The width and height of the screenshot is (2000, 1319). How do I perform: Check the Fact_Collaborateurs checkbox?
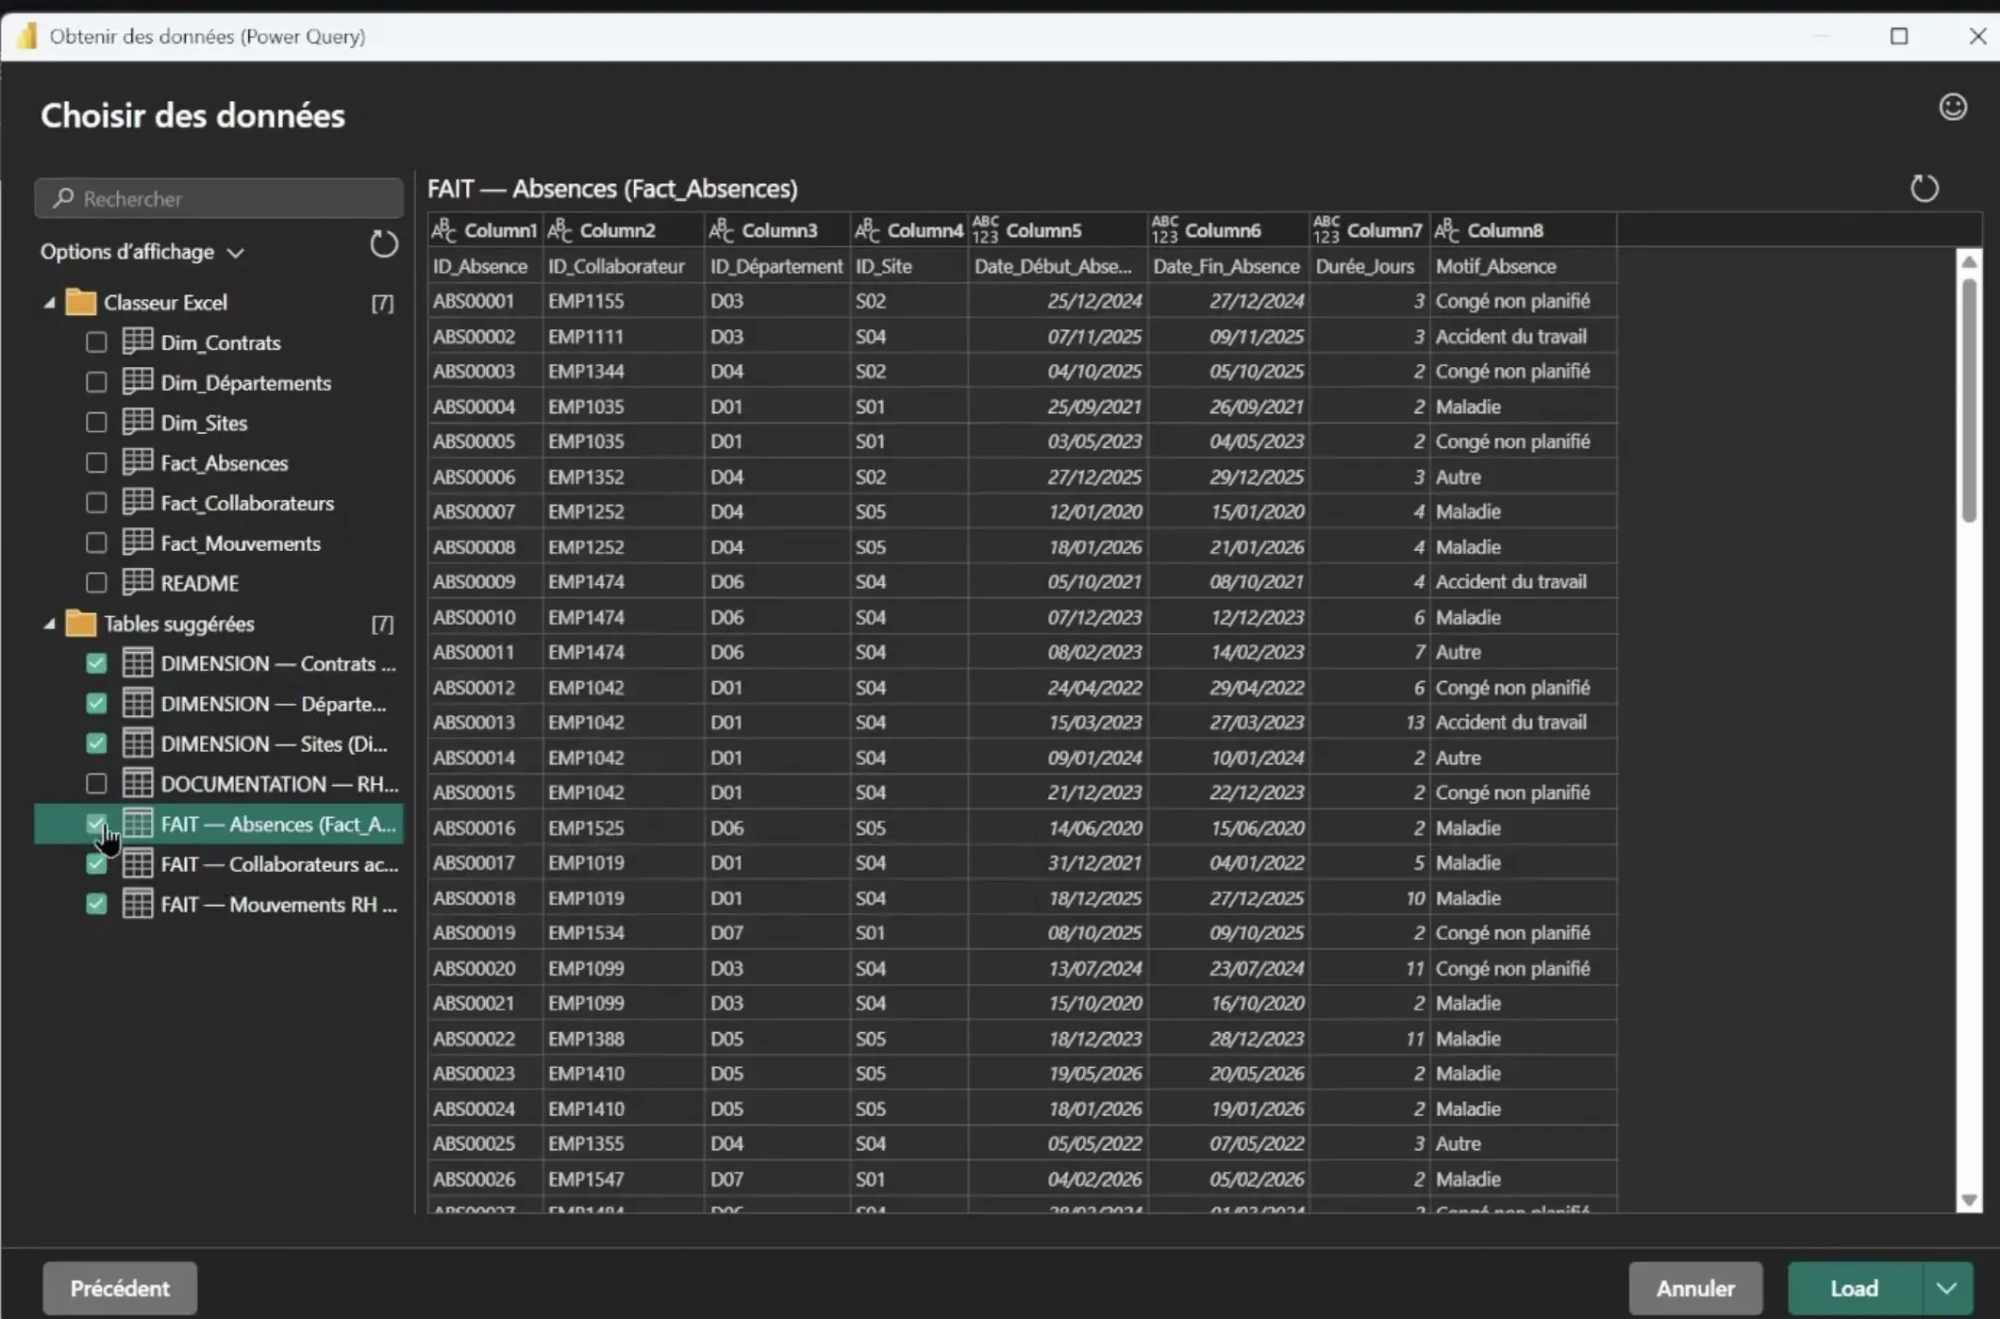pyautogui.click(x=96, y=502)
